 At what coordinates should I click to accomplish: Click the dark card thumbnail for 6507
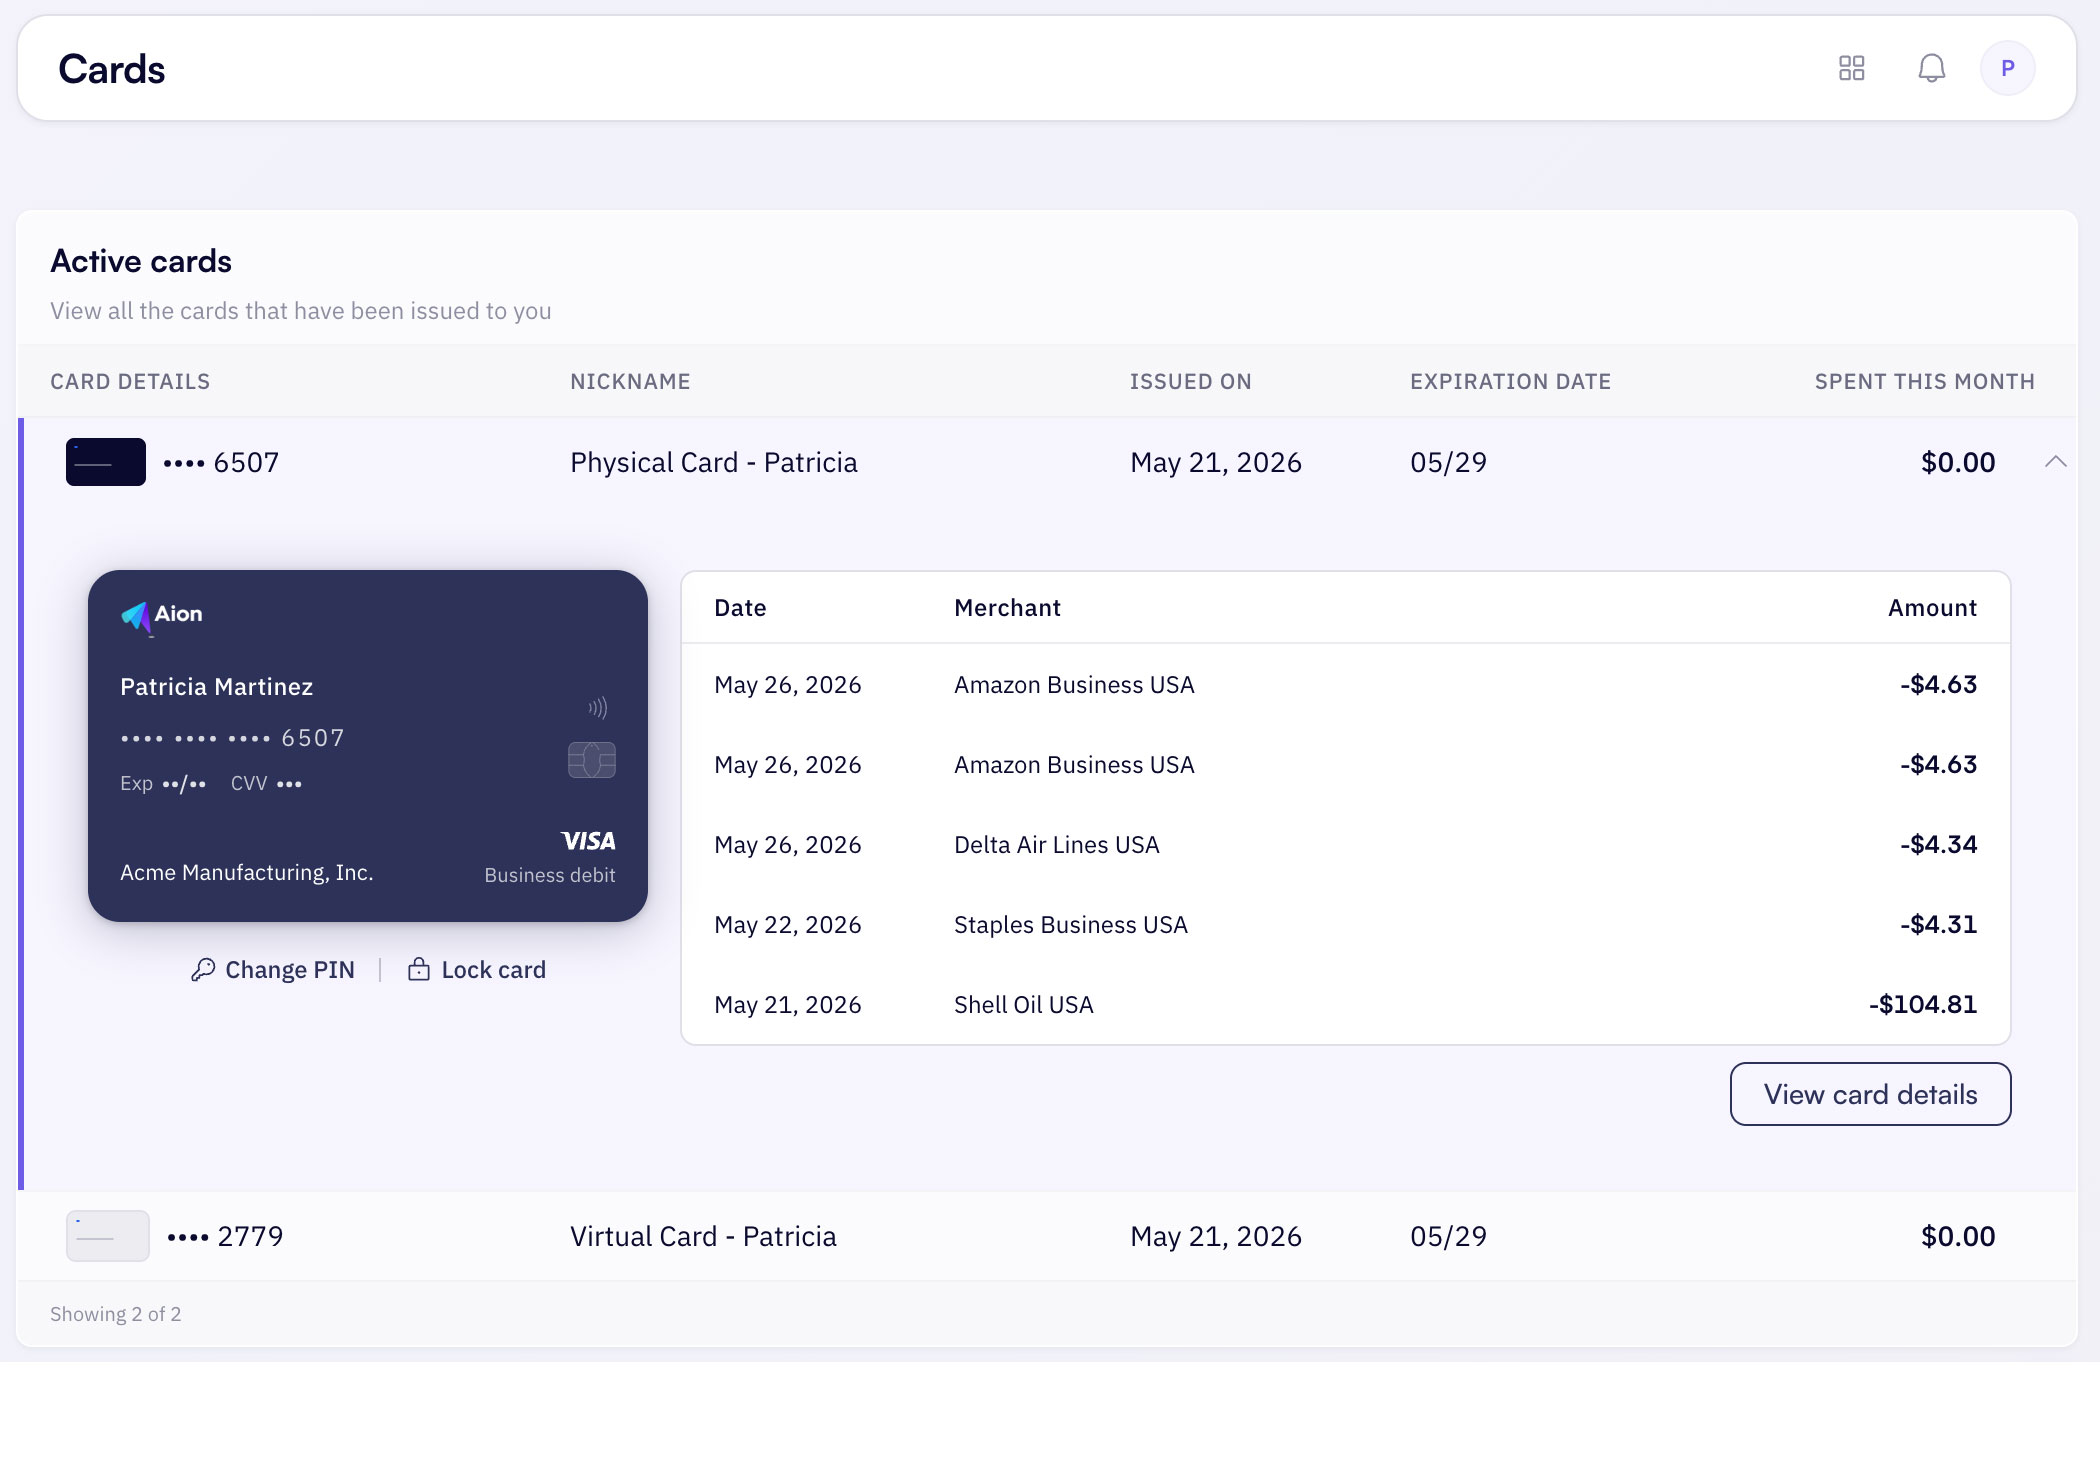[106, 462]
